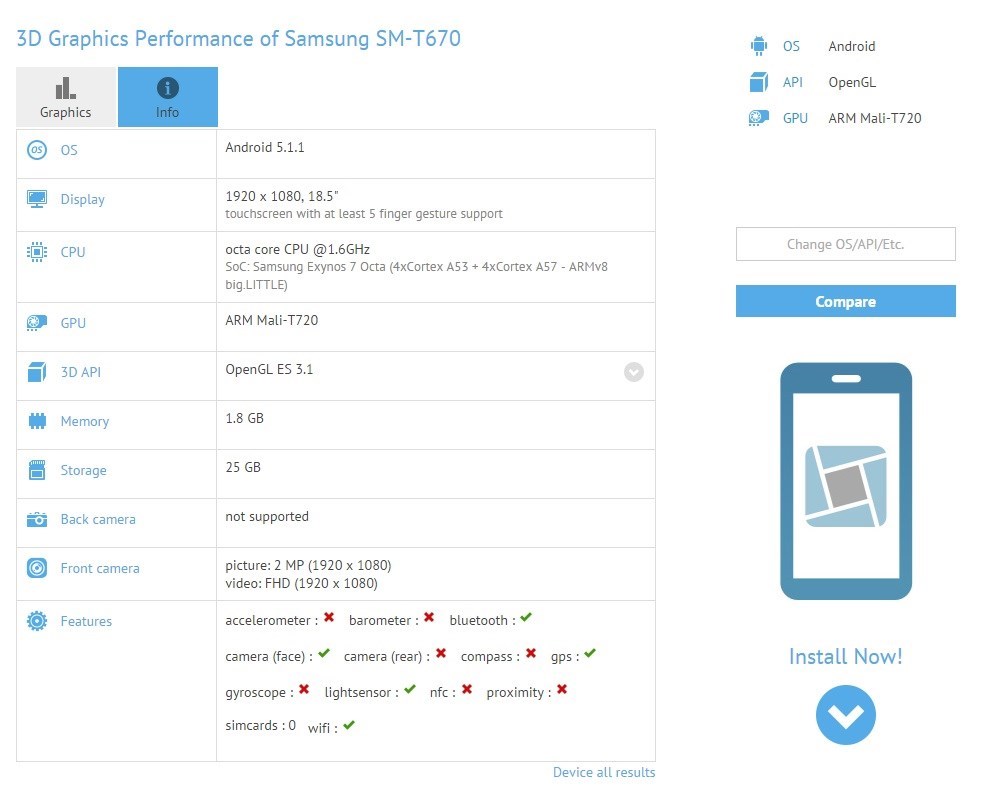Click the nfc red cross mark
The image size is (987, 810).
point(466,689)
